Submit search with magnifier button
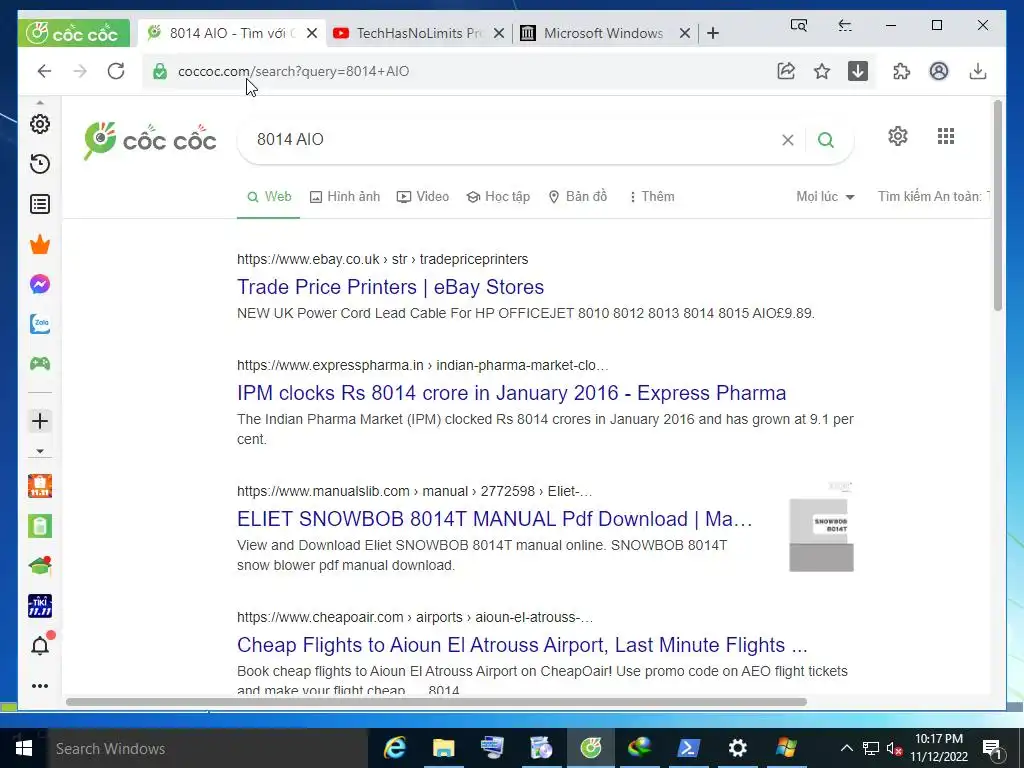The height and width of the screenshot is (768, 1024). click(x=825, y=140)
